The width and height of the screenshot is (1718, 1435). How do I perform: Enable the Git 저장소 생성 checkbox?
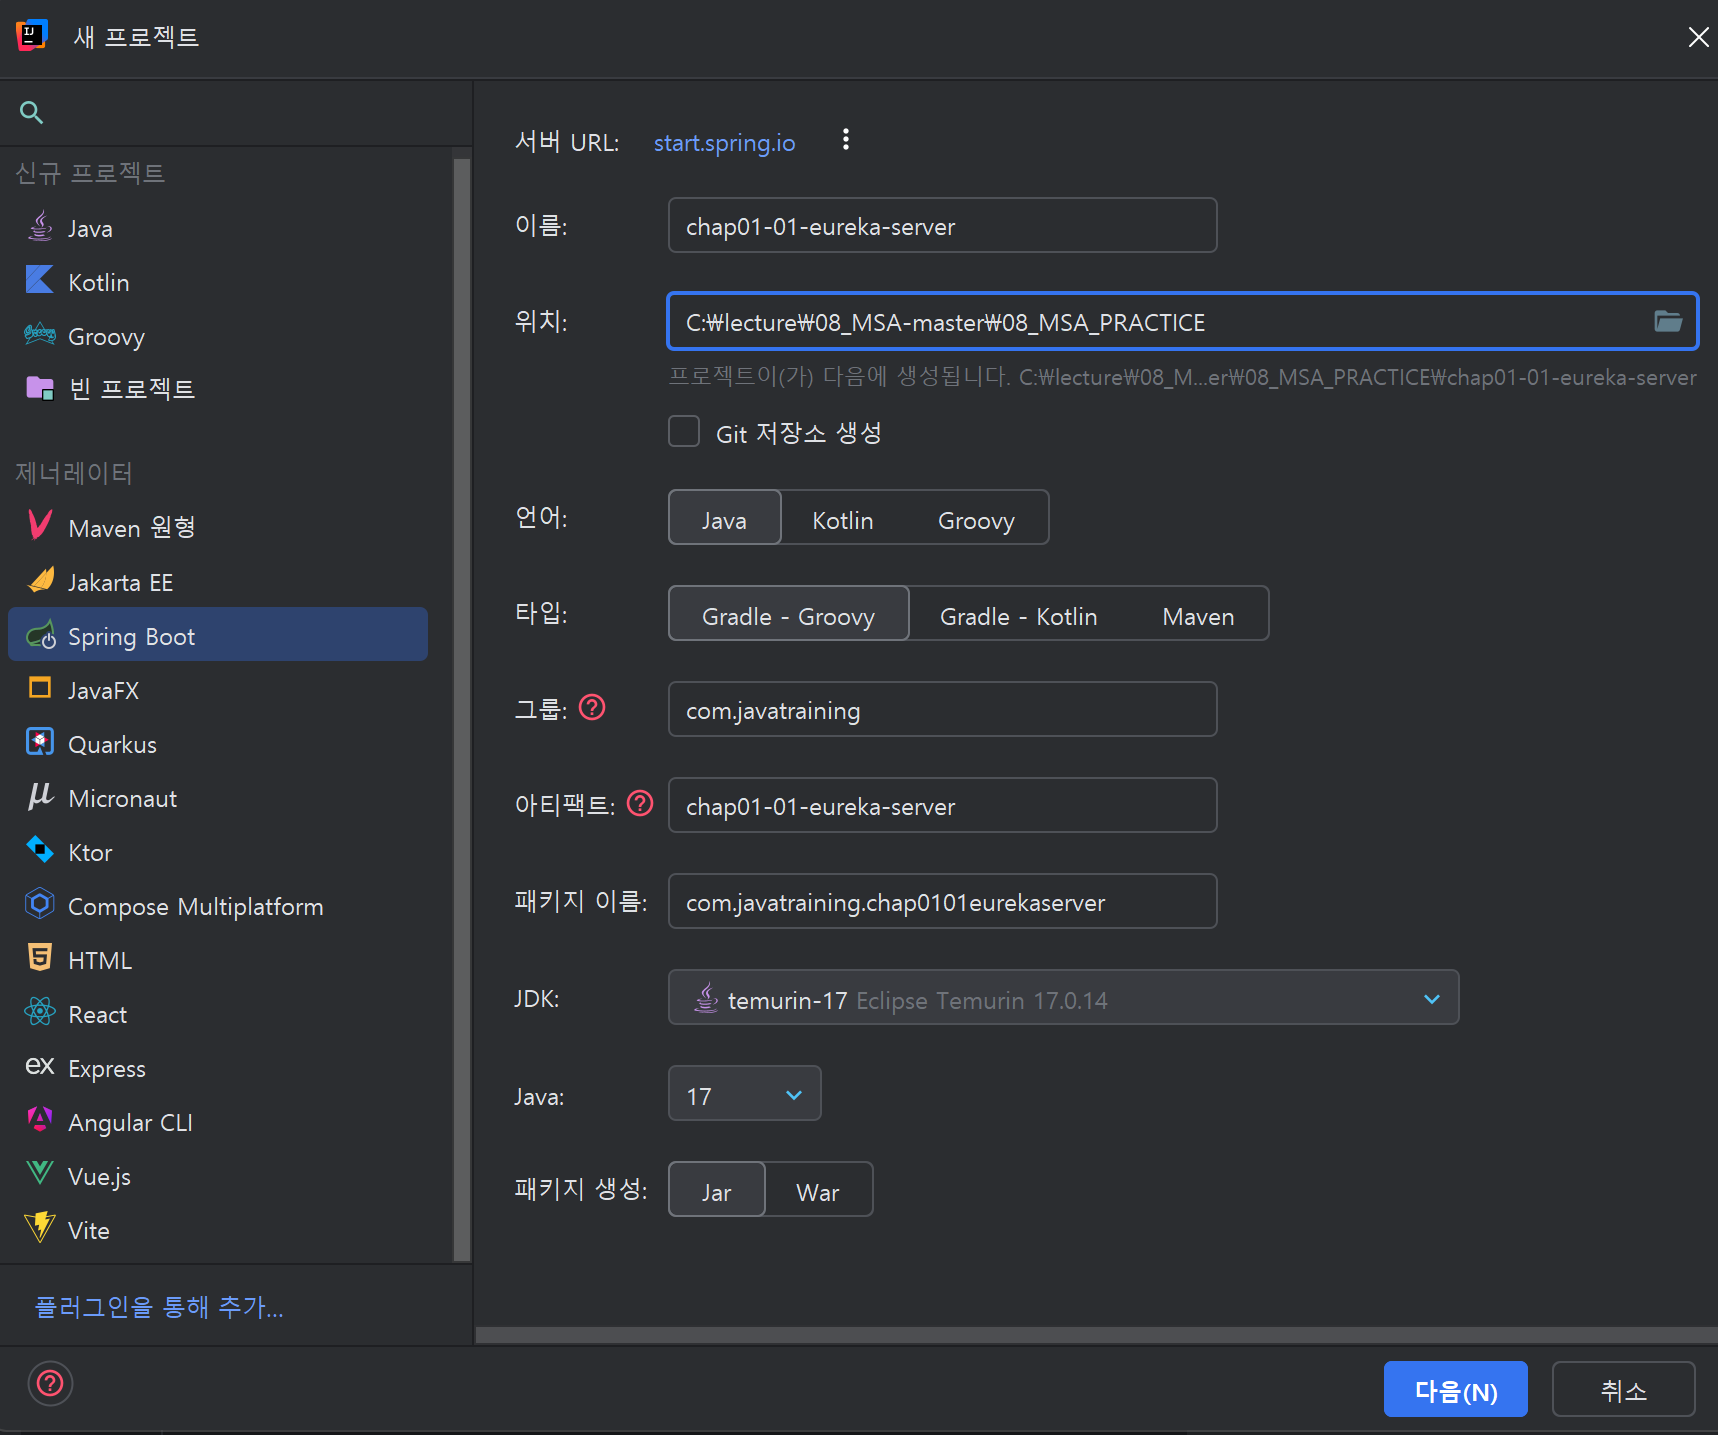684,432
